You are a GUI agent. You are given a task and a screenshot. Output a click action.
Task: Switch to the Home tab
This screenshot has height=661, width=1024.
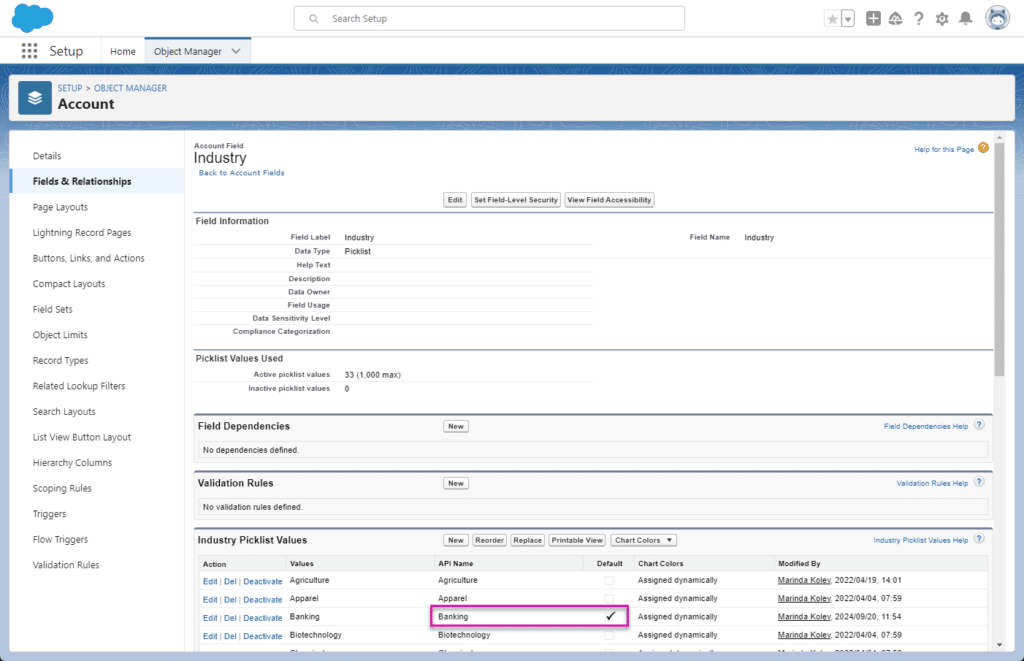tap(123, 51)
